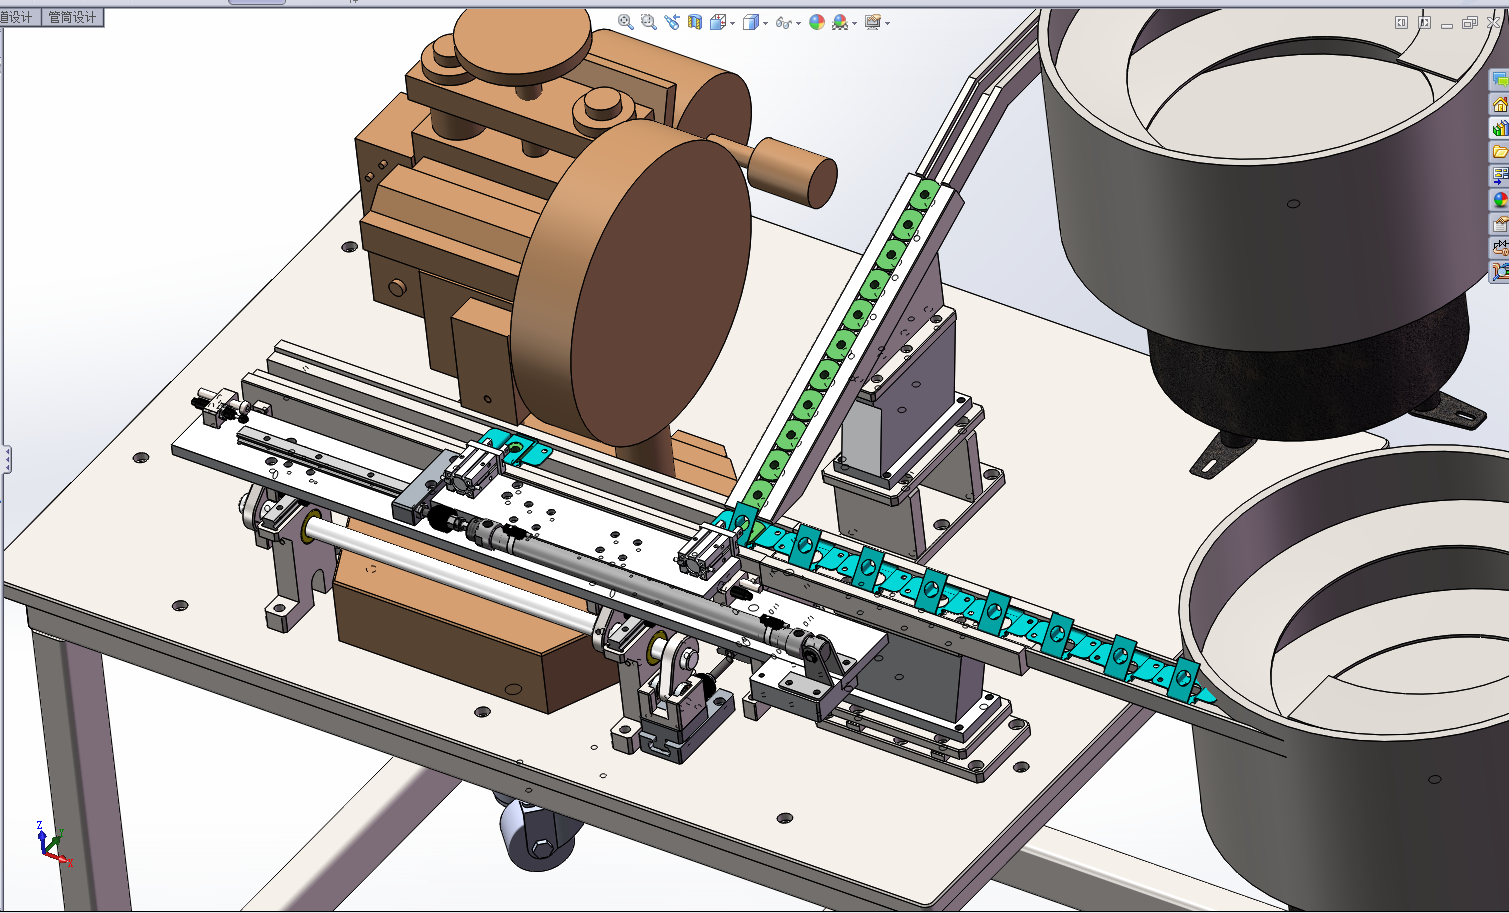Screen dimensions: 1509x913
Task: Open the bottom routing search tab
Action: tap(1499, 271)
